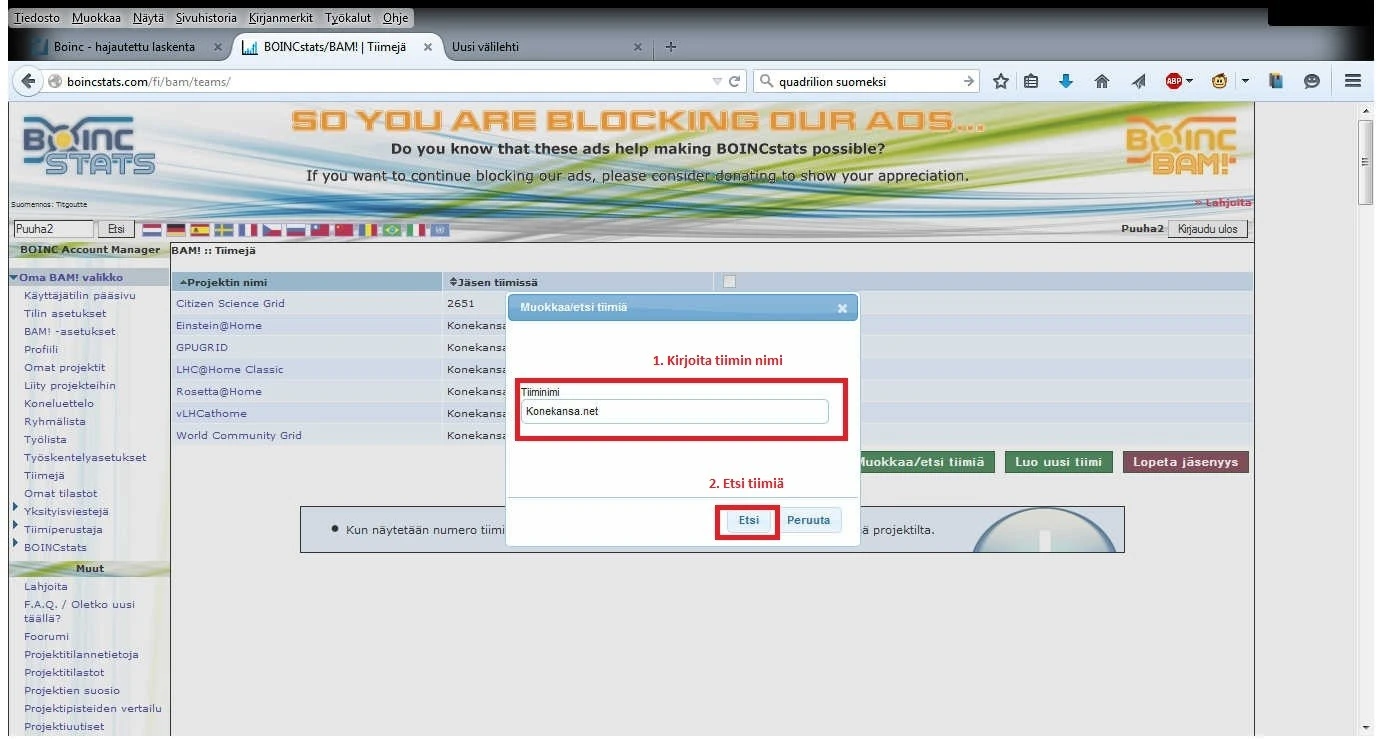Go back with the browser back arrow
This screenshot has width=1382, height=744.
coord(27,82)
